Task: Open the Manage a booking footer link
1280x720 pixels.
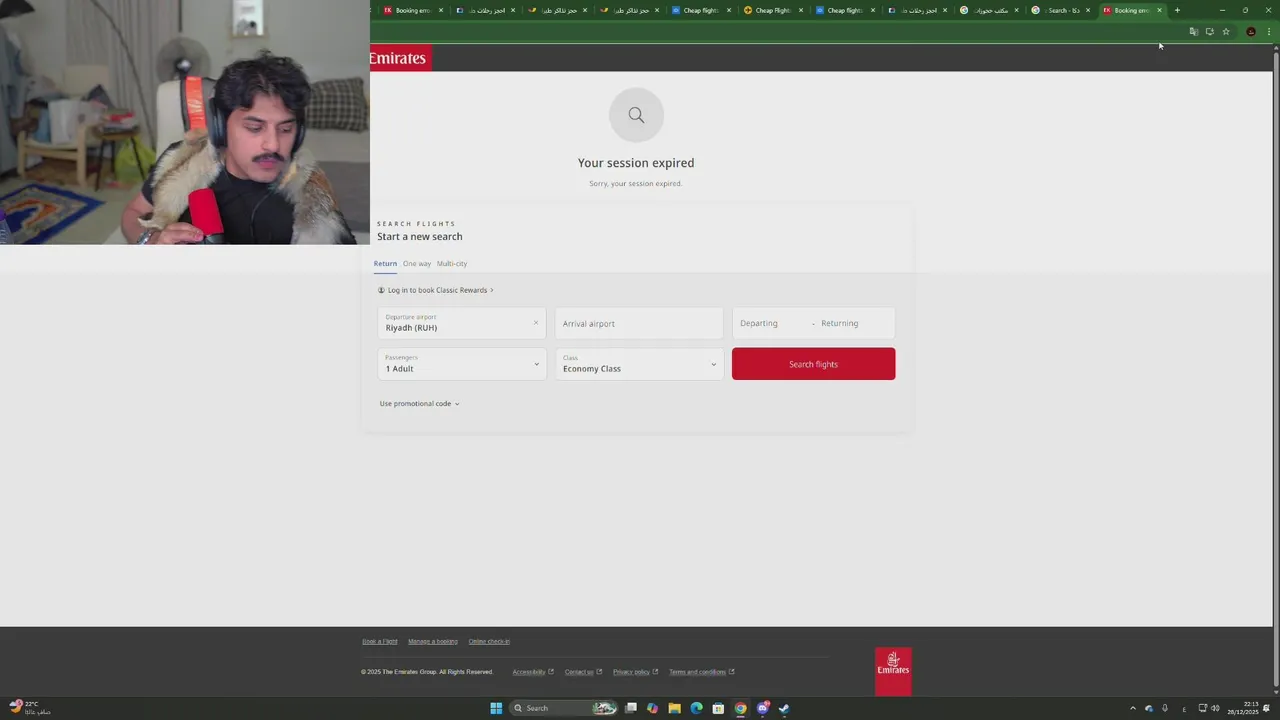Action: click(x=433, y=641)
